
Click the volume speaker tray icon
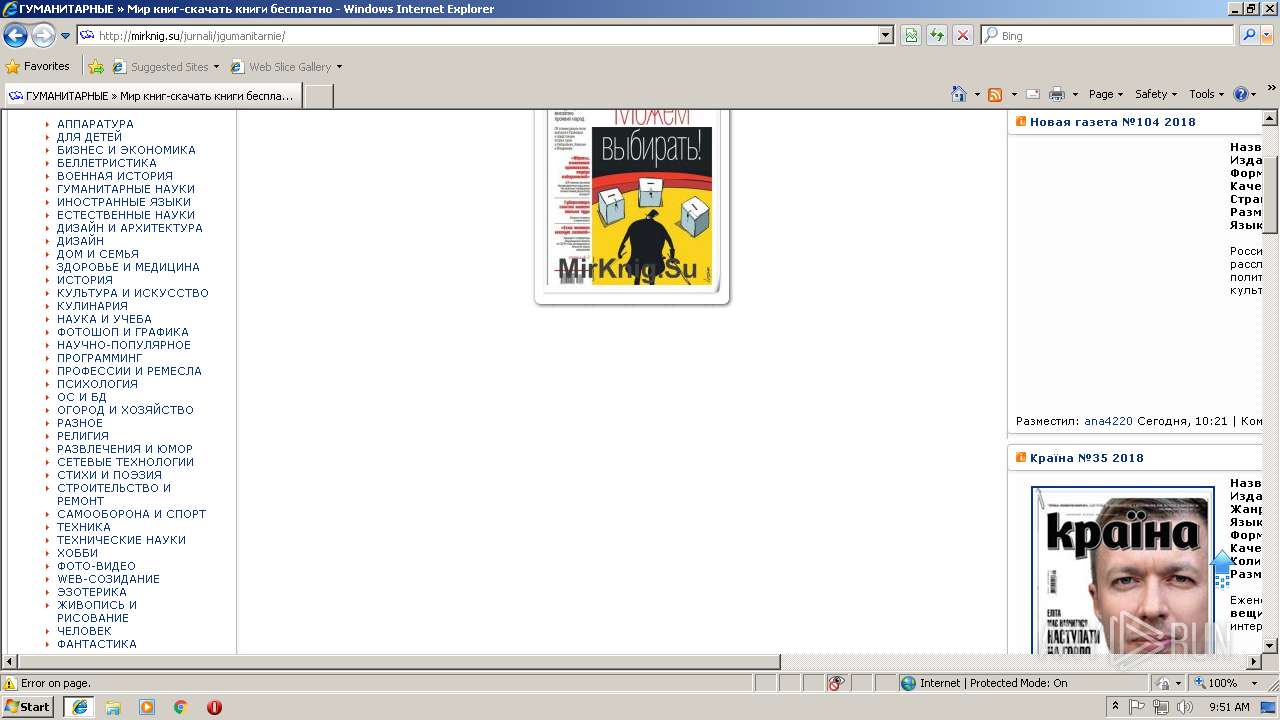1184,707
